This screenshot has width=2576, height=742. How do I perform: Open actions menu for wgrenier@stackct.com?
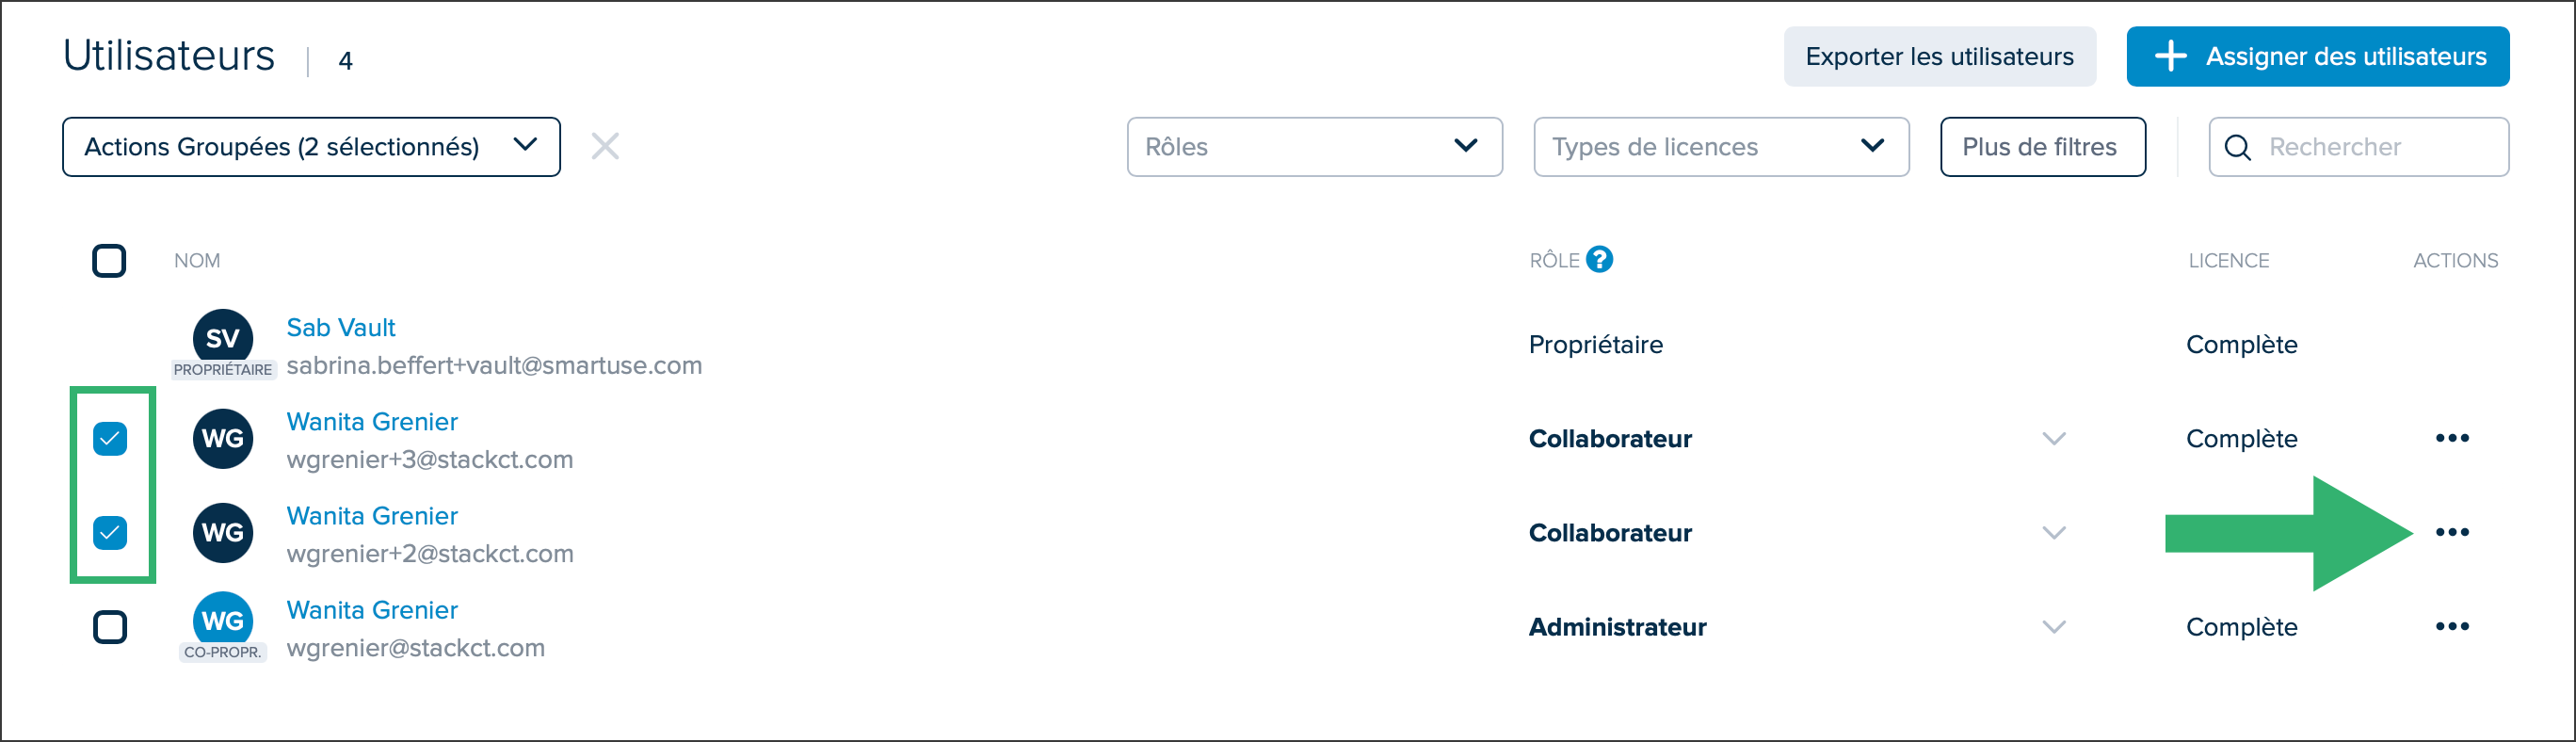[x=2452, y=626]
